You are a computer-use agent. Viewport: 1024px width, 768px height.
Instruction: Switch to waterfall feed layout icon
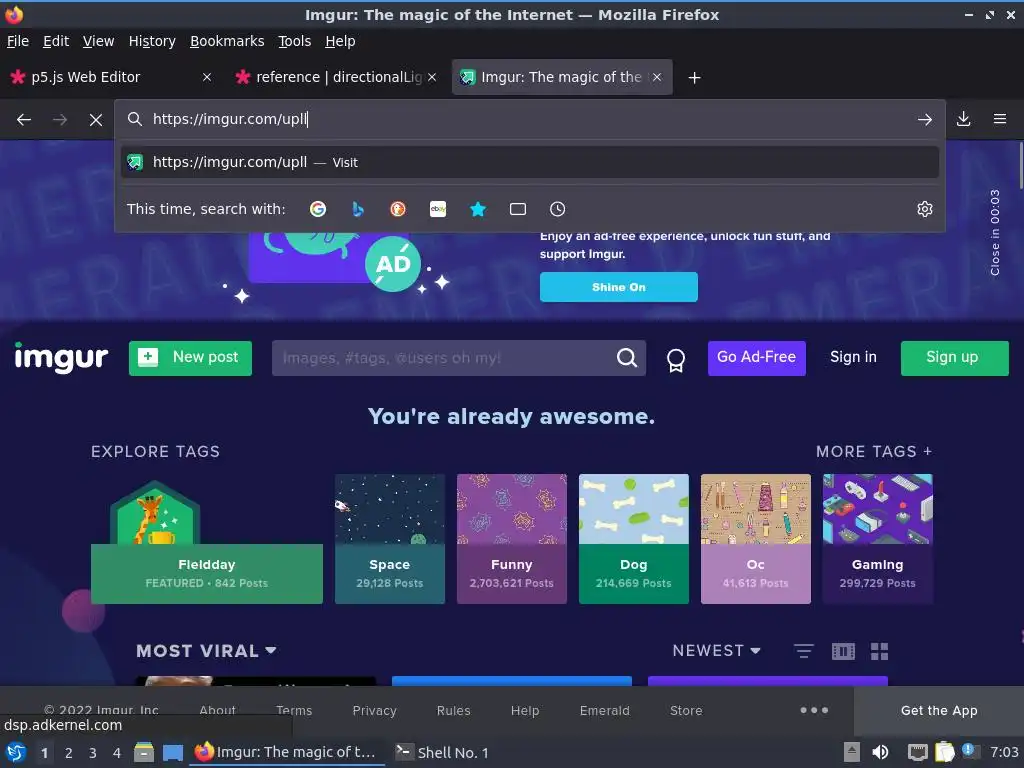[843, 651]
